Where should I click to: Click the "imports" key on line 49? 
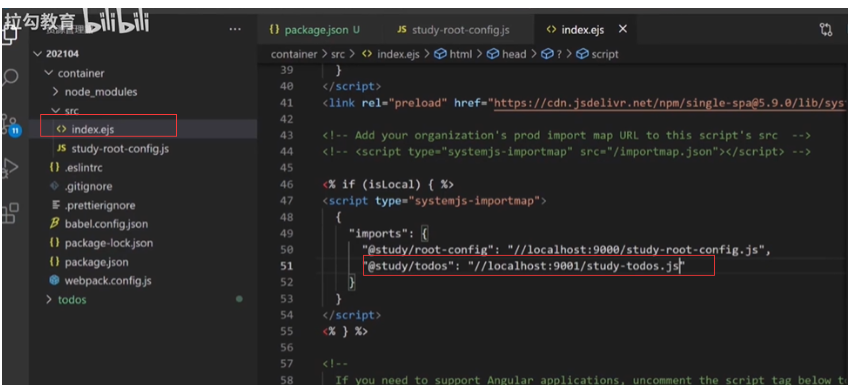(x=379, y=233)
